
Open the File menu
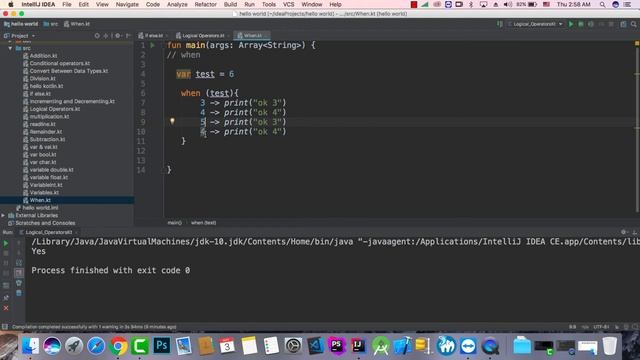tap(67, 4)
